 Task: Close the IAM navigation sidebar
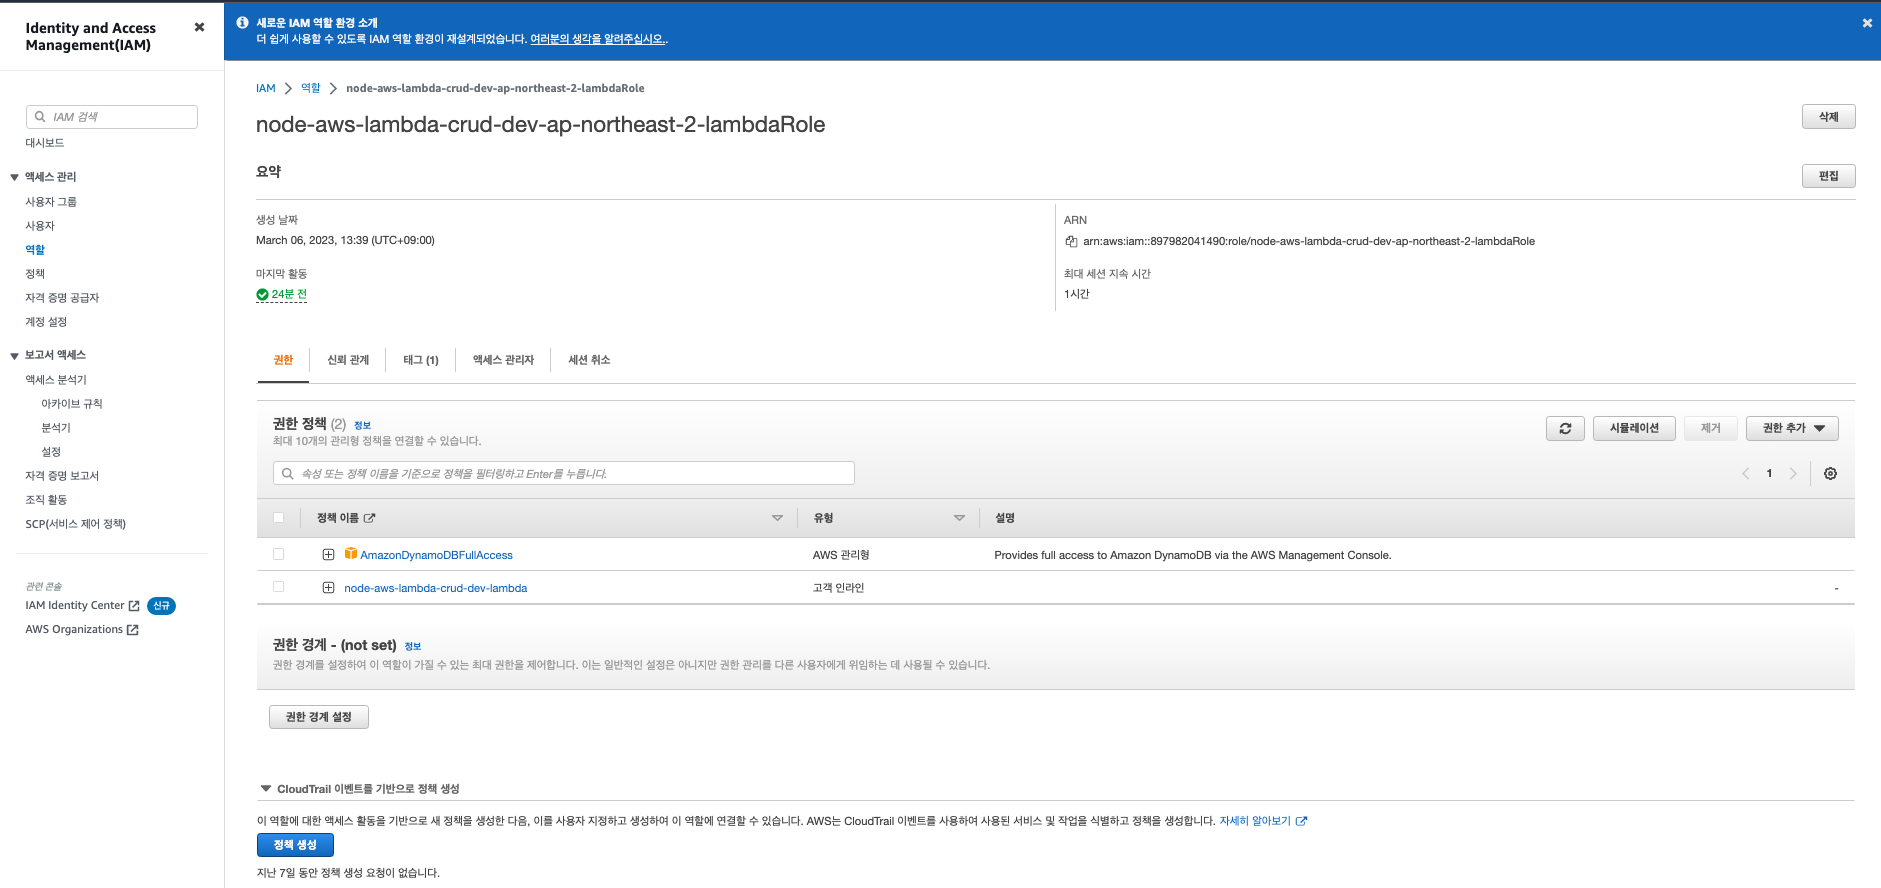199,27
